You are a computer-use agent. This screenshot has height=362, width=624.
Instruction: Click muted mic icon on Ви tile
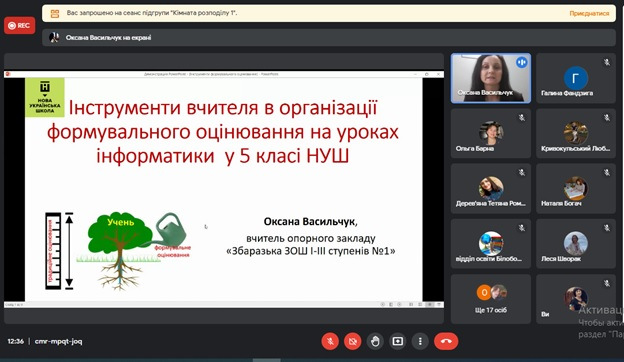click(606, 283)
